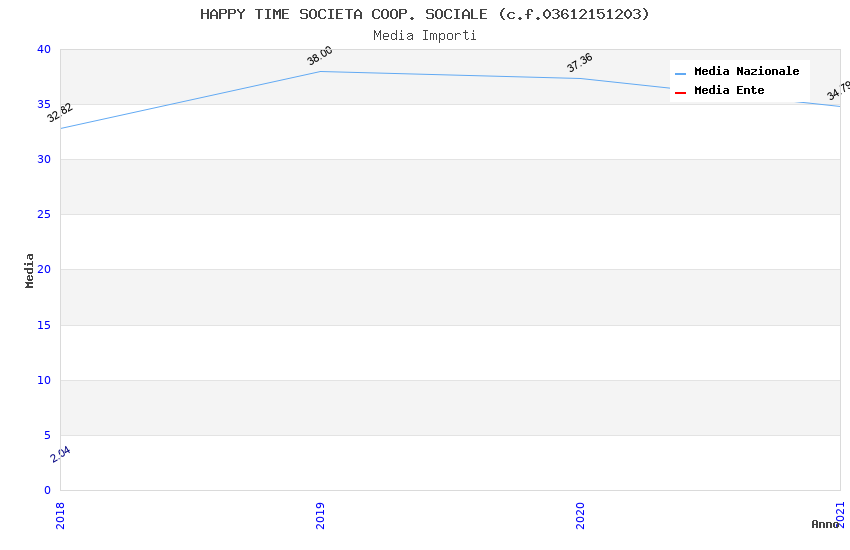Select the Media Ente legend label
The height and width of the screenshot is (550, 850).
click(x=729, y=90)
